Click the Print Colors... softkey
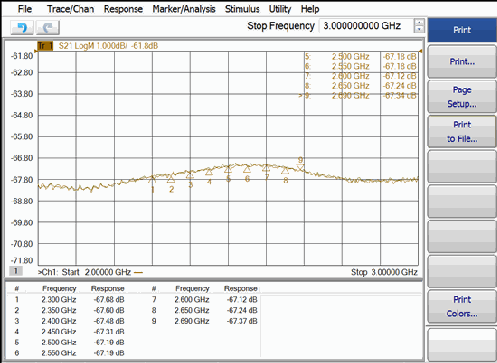The height and width of the screenshot is (363, 497). click(462, 307)
